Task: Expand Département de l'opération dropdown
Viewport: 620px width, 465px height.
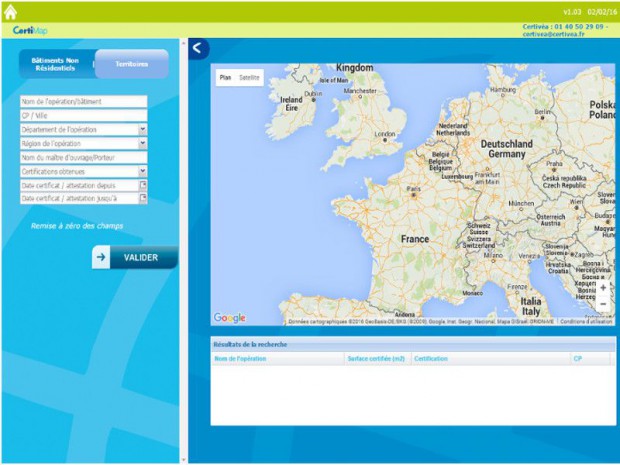Action: coord(142,129)
